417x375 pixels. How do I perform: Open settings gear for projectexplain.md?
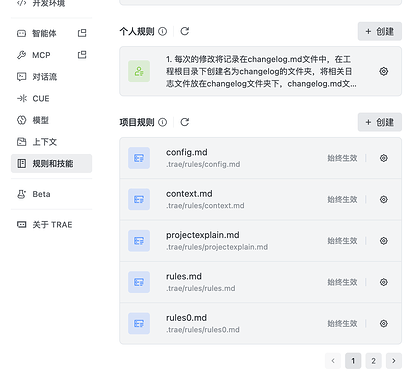point(384,241)
